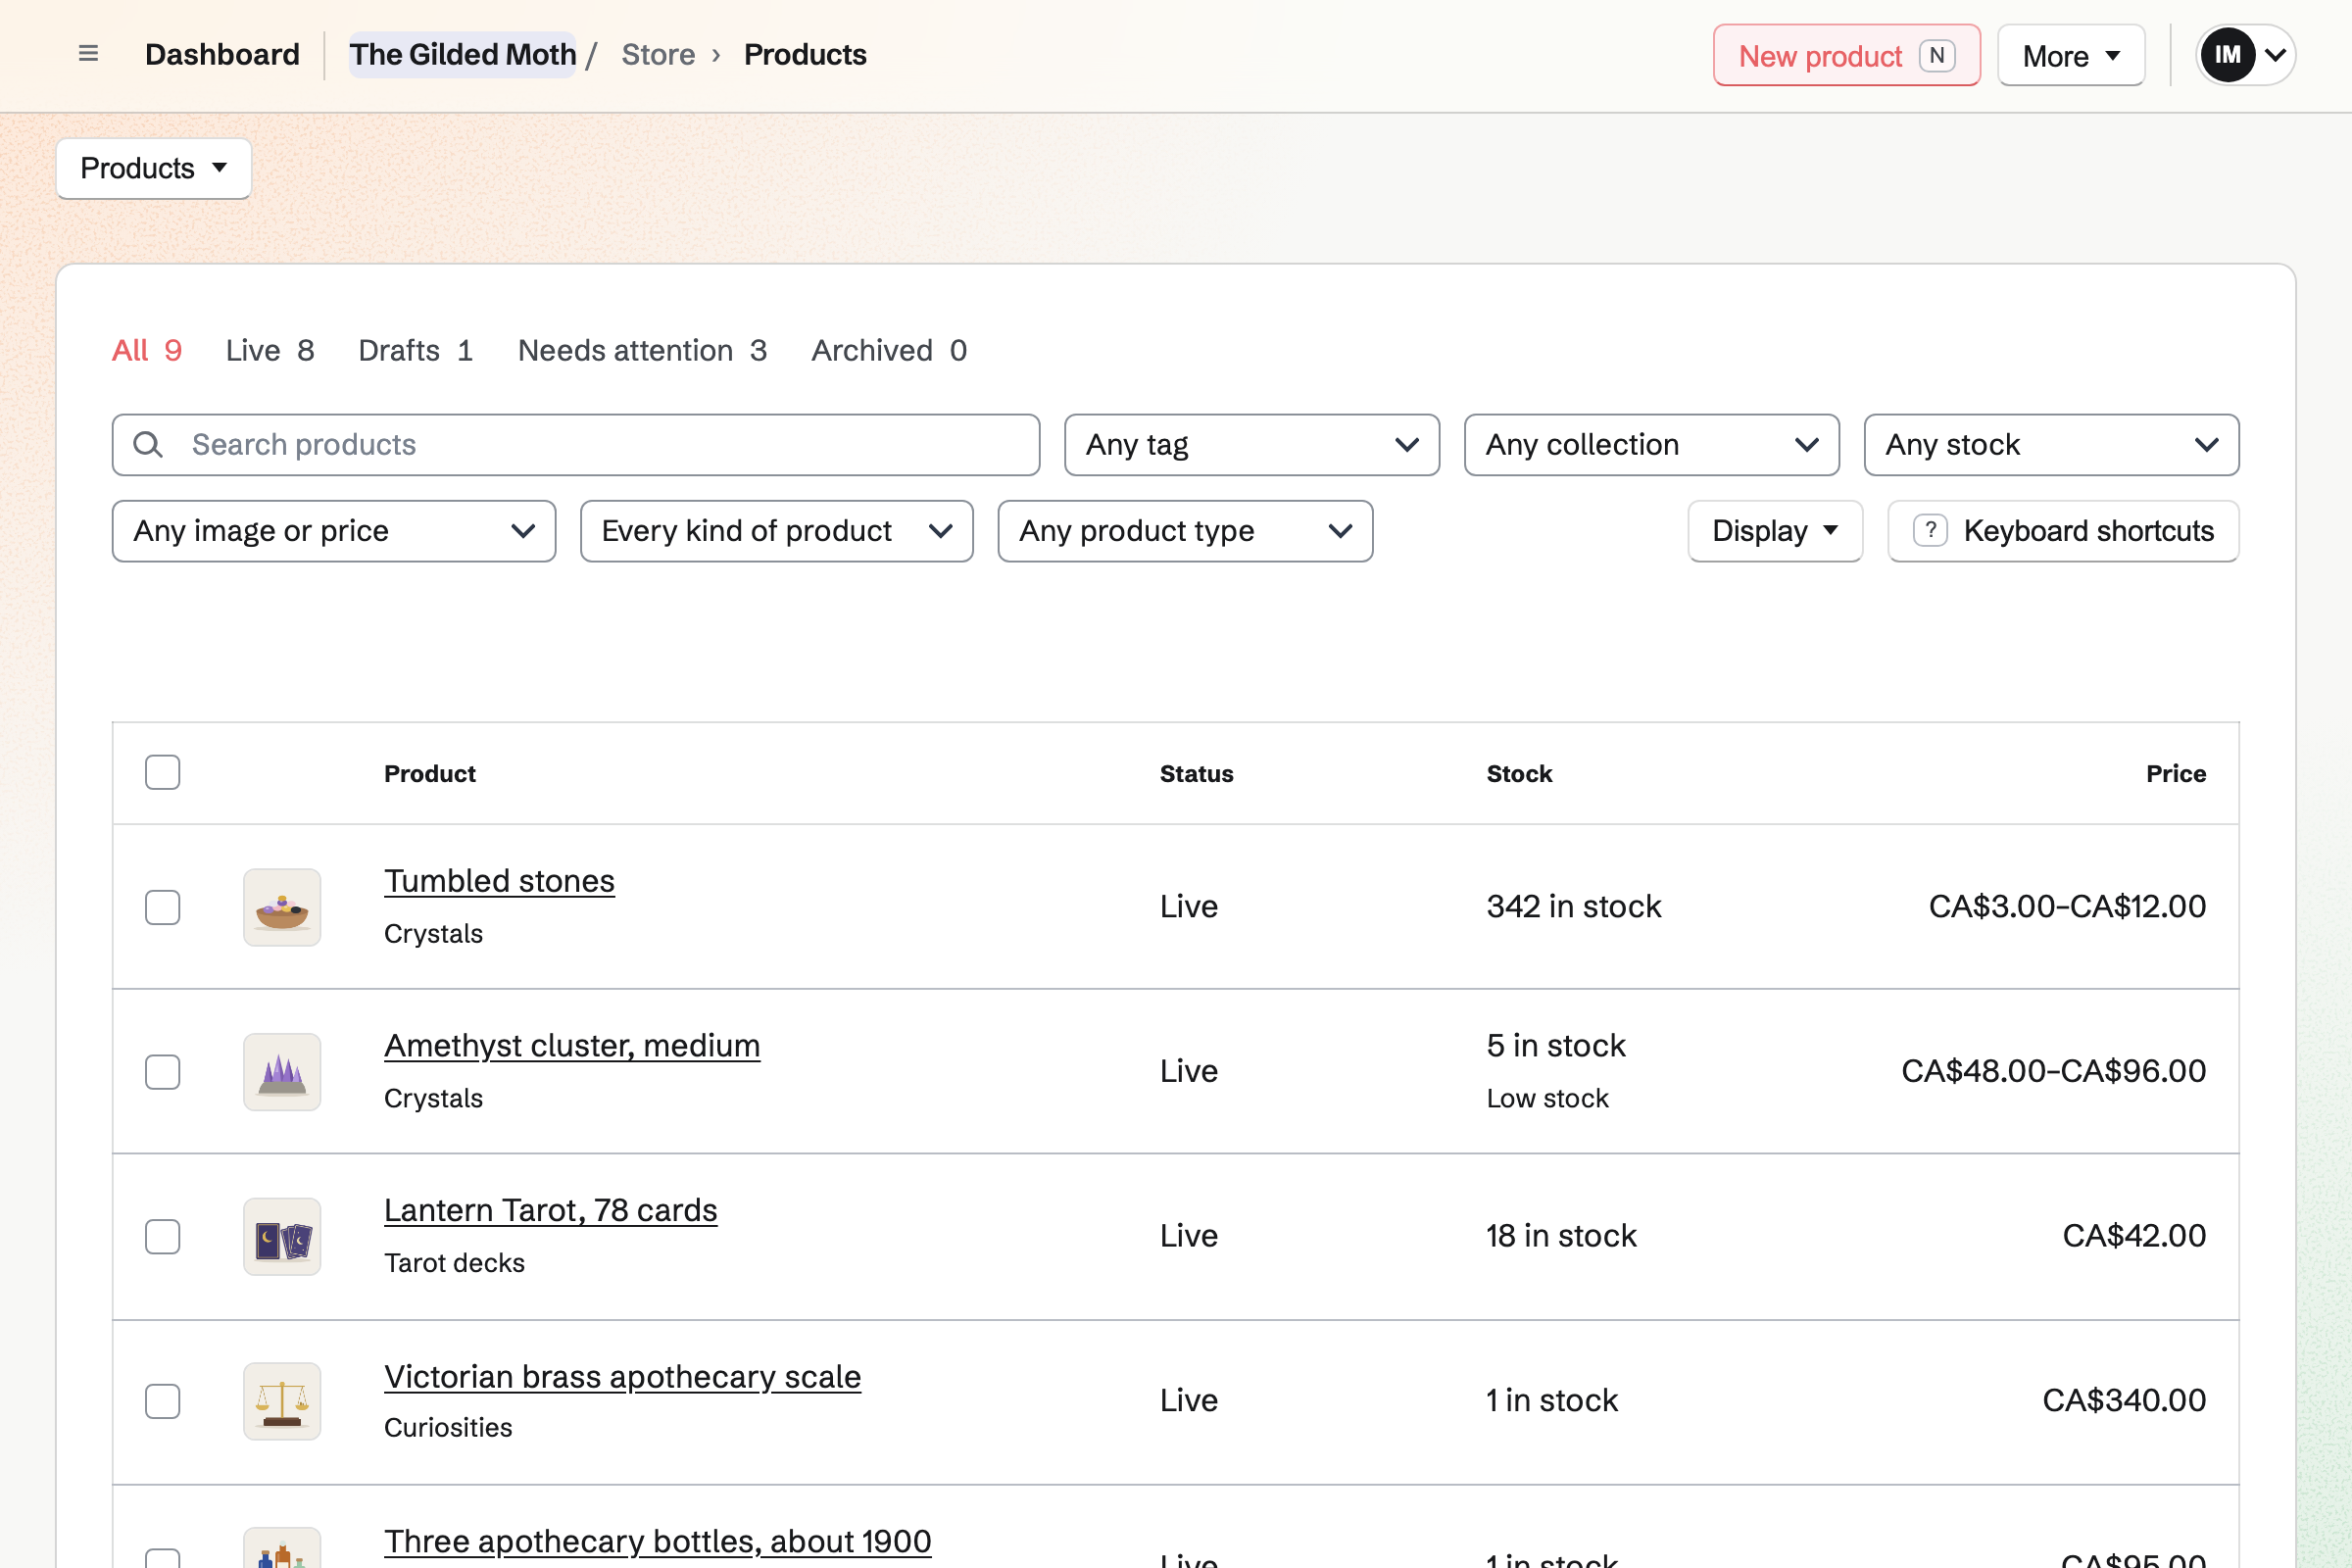The image size is (2352, 1568).
Task: Switch to the All 9 tab
Action: click(147, 350)
